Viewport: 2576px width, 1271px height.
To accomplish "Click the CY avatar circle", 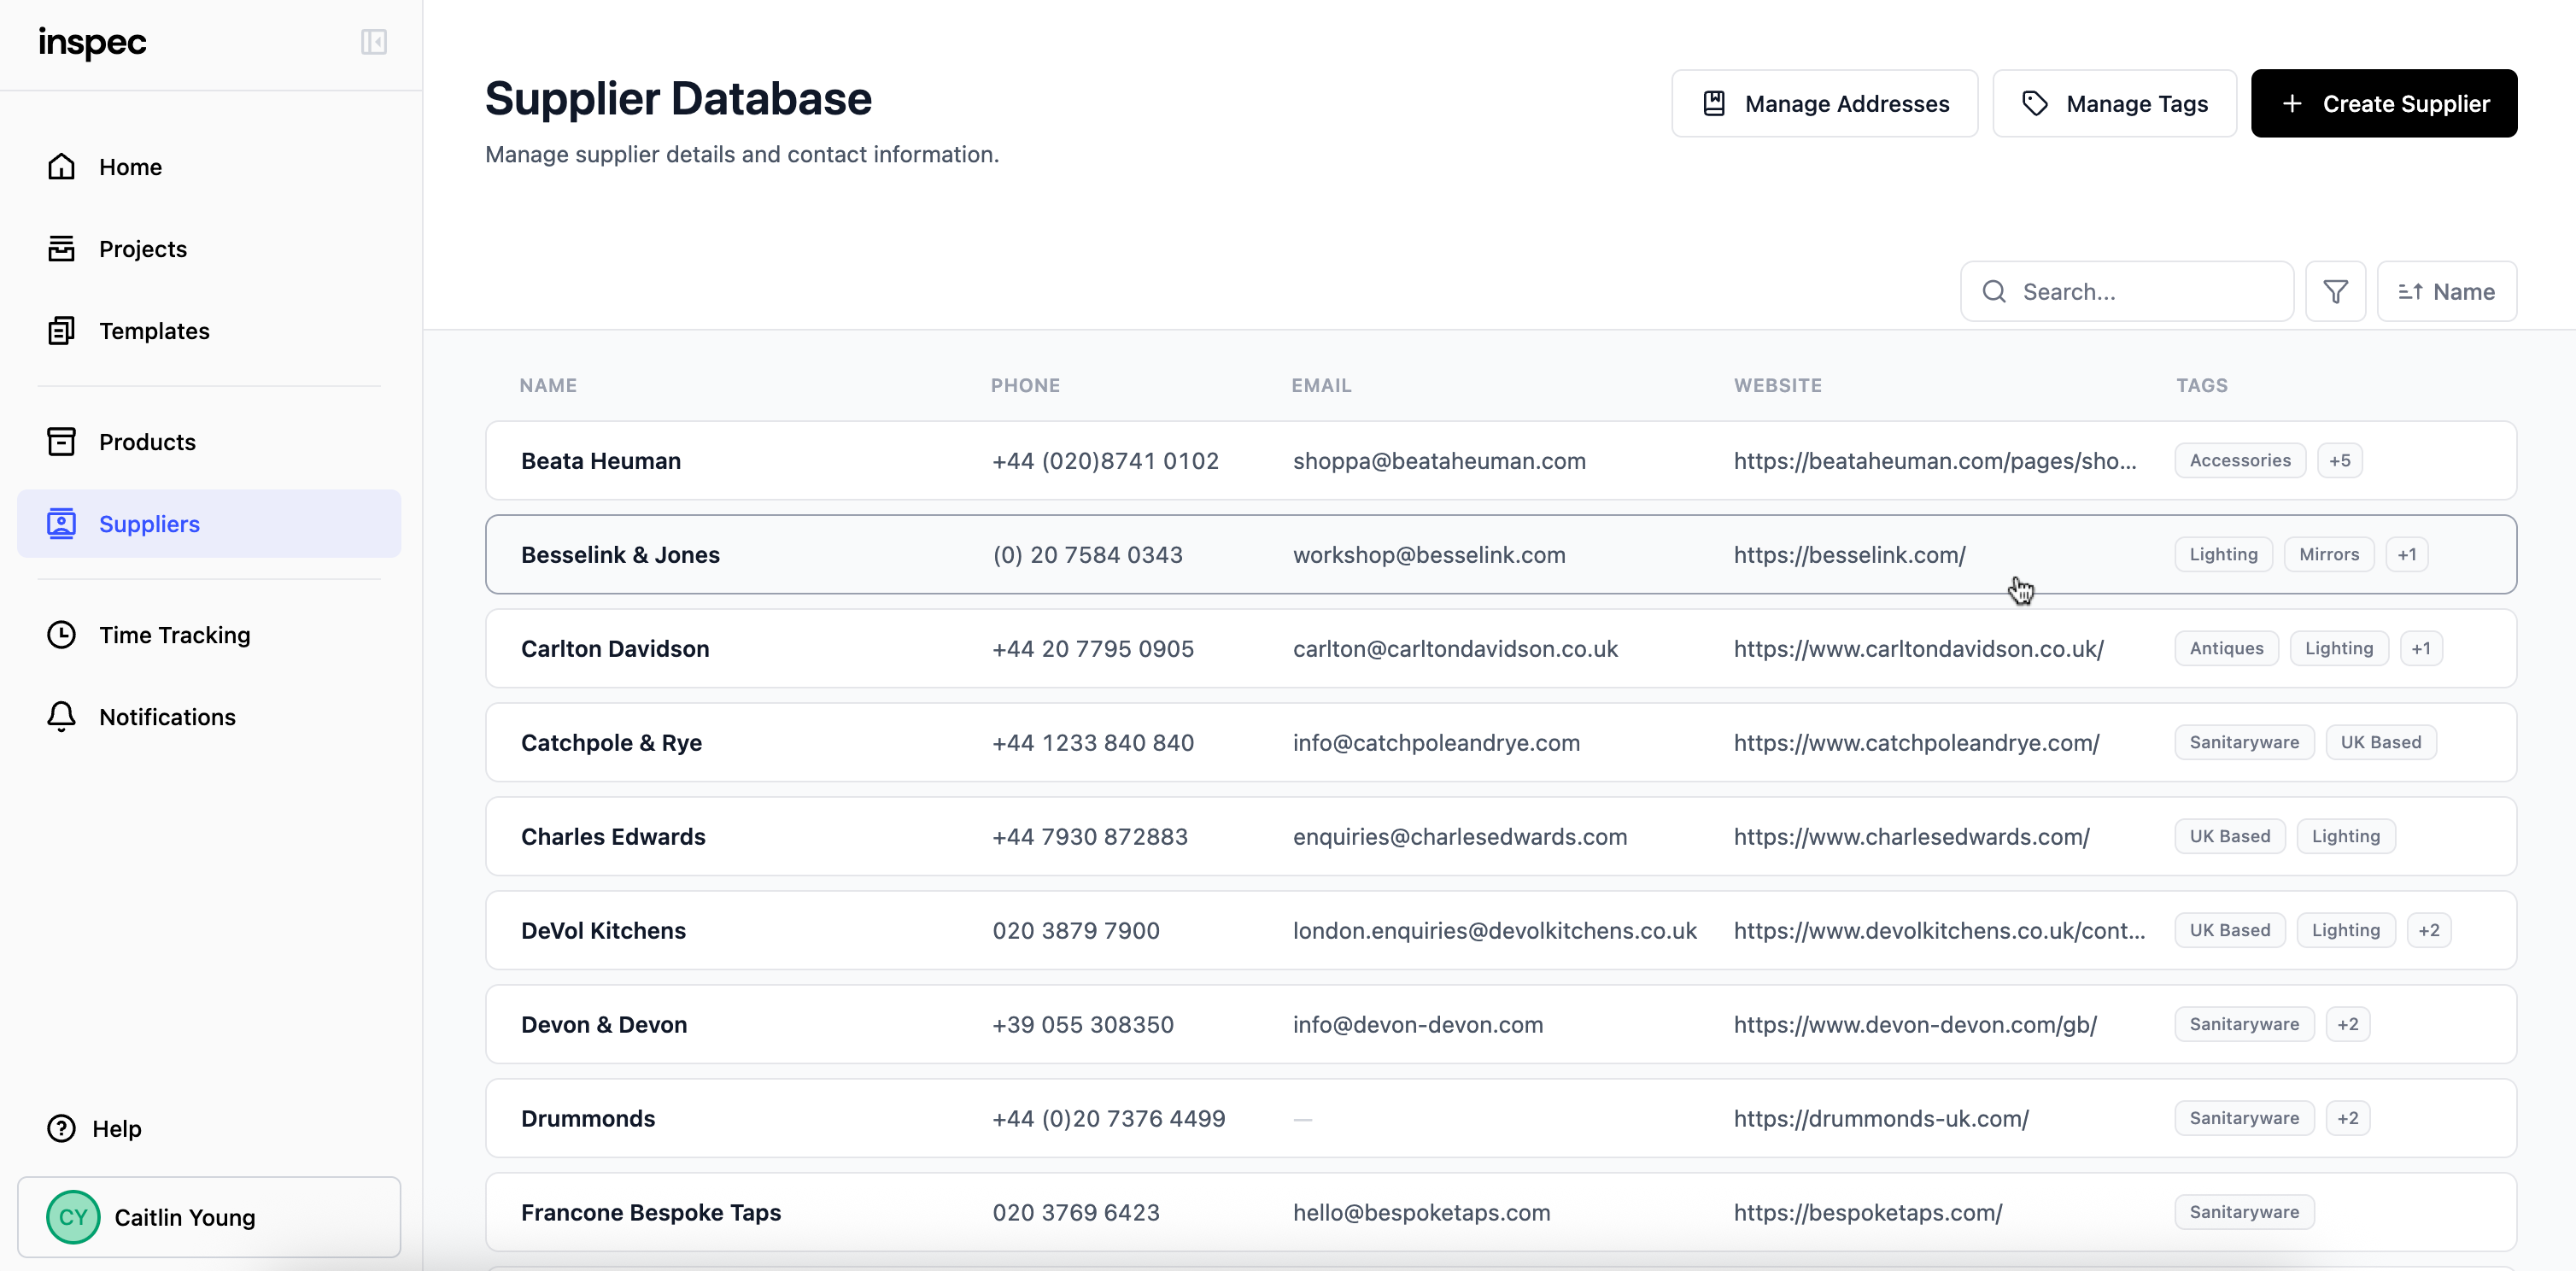I will point(74,1217).
